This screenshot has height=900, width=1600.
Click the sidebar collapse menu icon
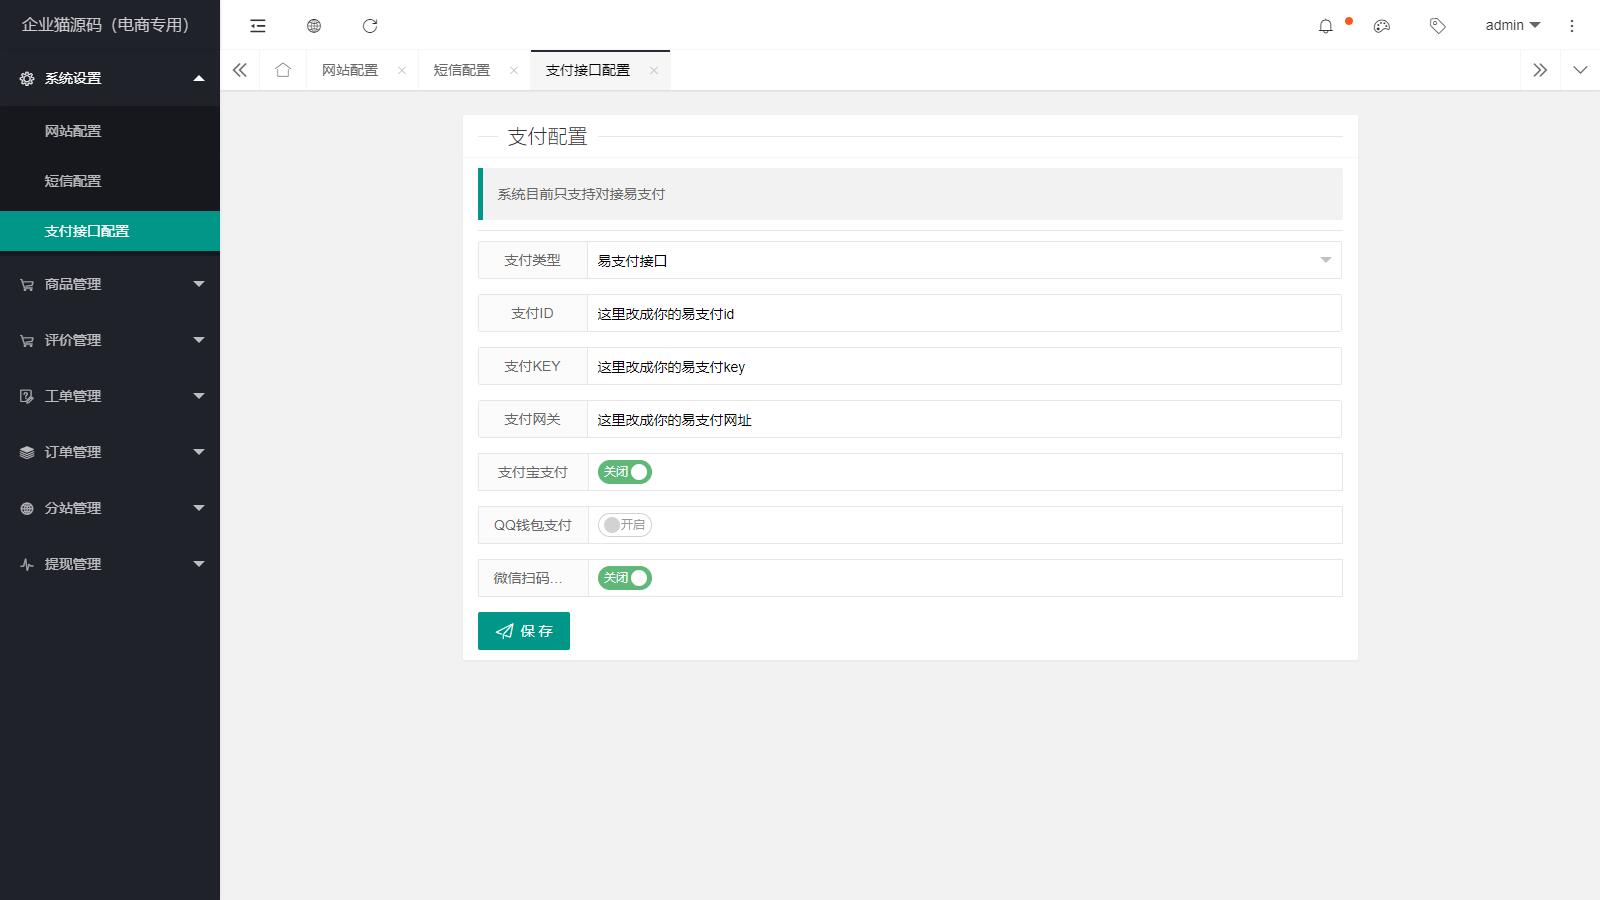tap(258, 26)
